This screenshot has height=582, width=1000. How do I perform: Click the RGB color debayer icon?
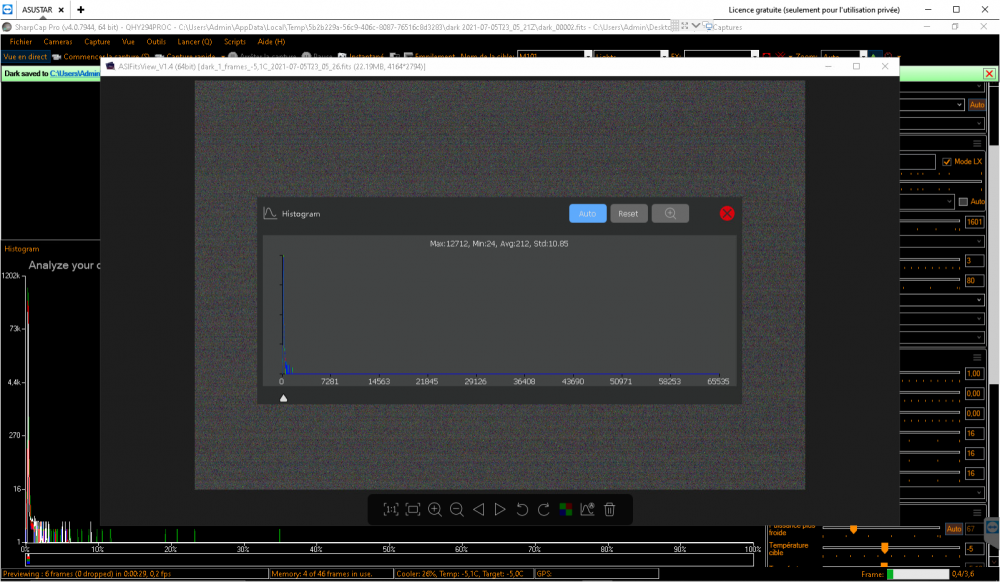(566, 509)
